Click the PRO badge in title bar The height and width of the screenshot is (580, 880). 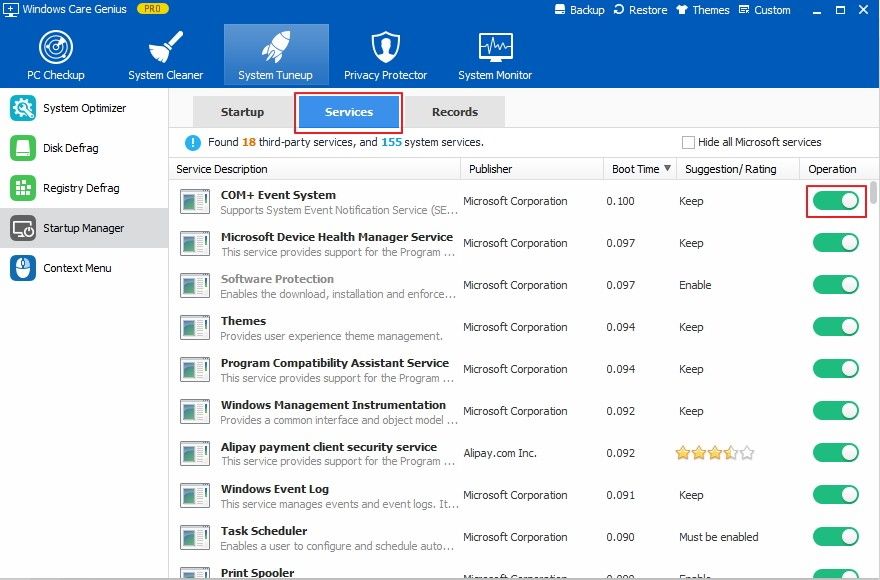click(x=153, y=9)
